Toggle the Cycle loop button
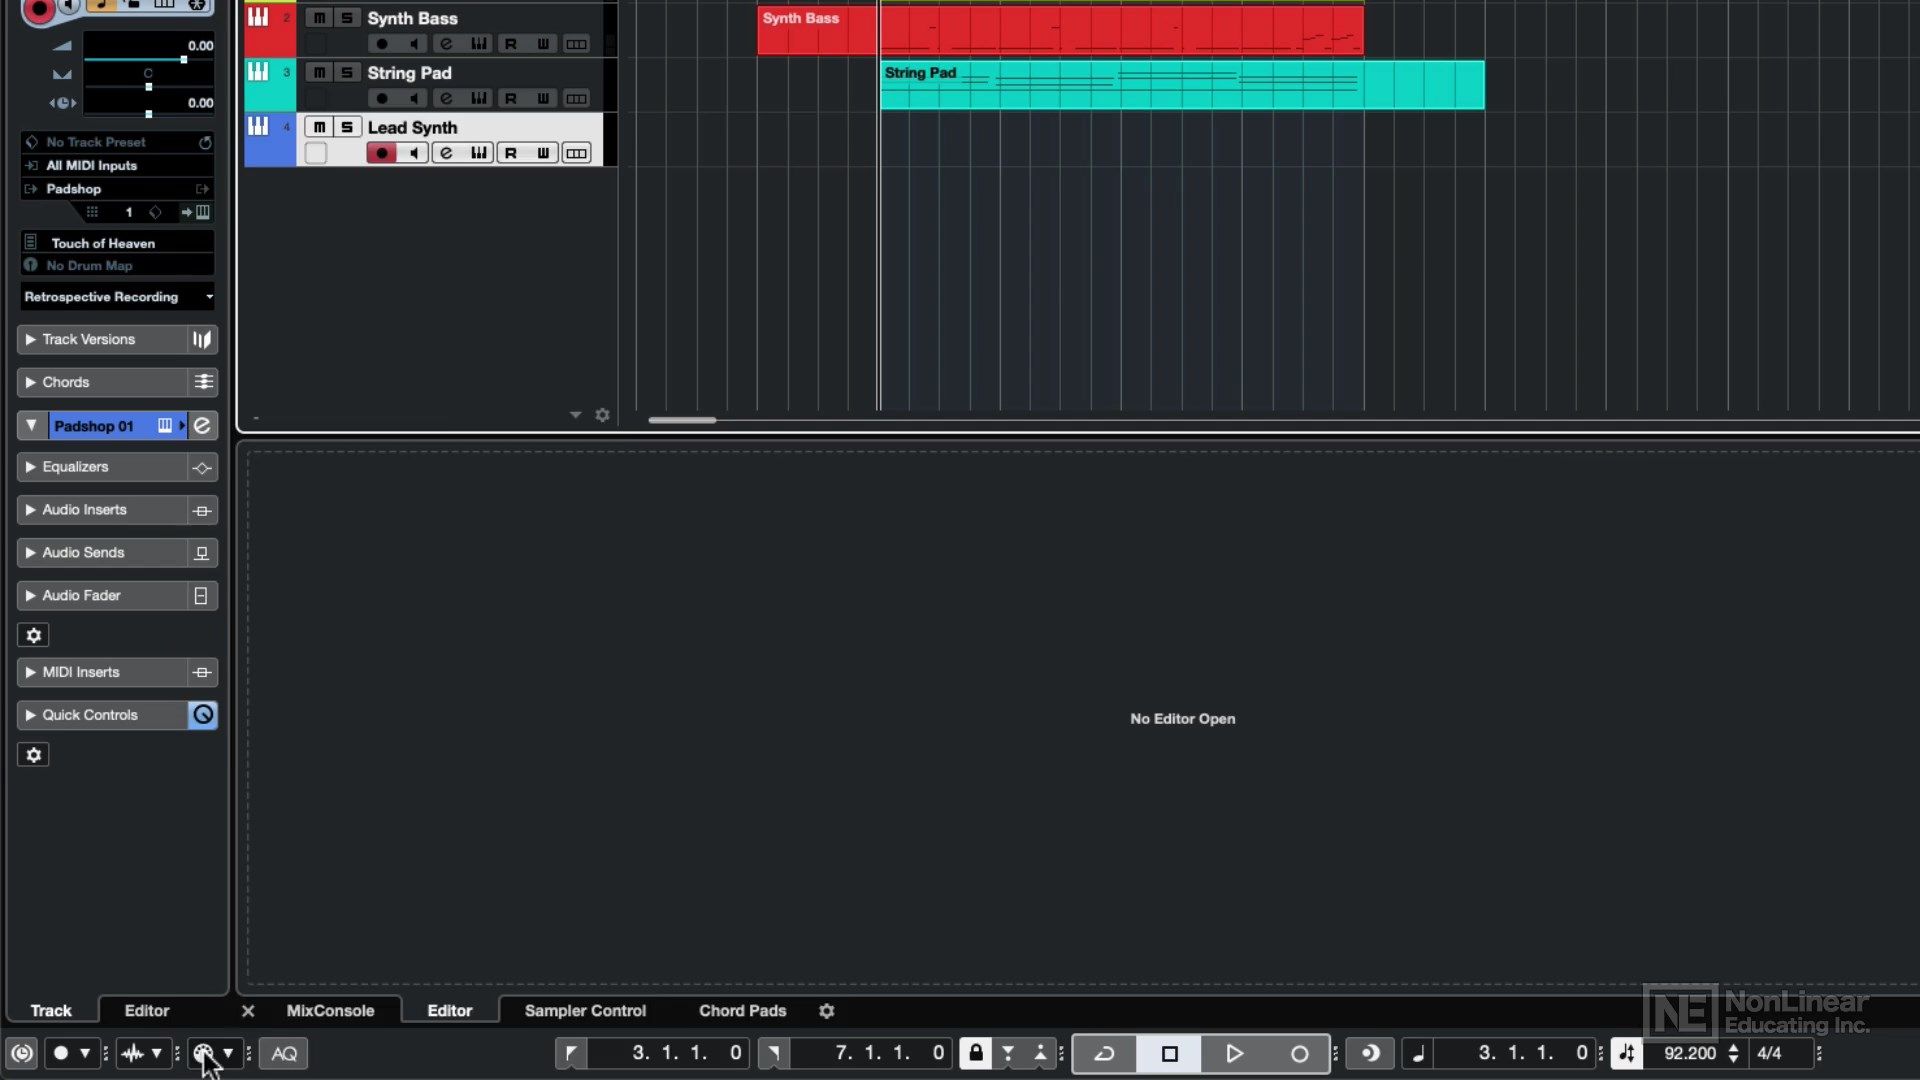This screenshot has height=1080, width=1920. (1105, 1053)
